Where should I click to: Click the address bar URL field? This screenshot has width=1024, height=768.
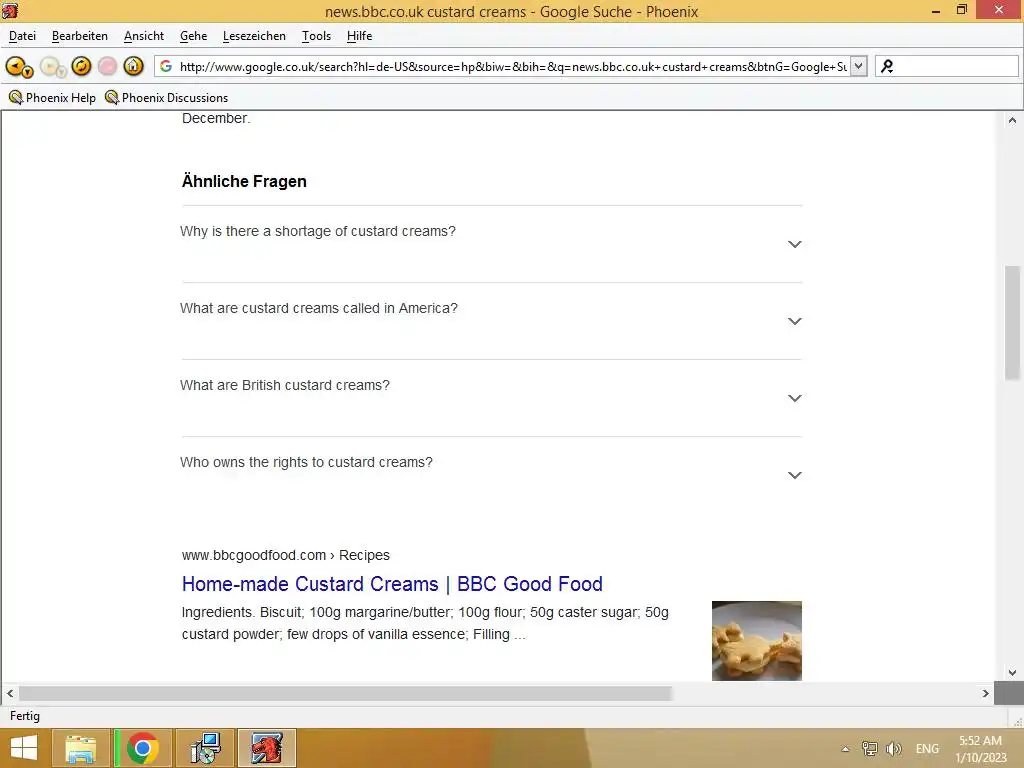(x=513, y=67)
